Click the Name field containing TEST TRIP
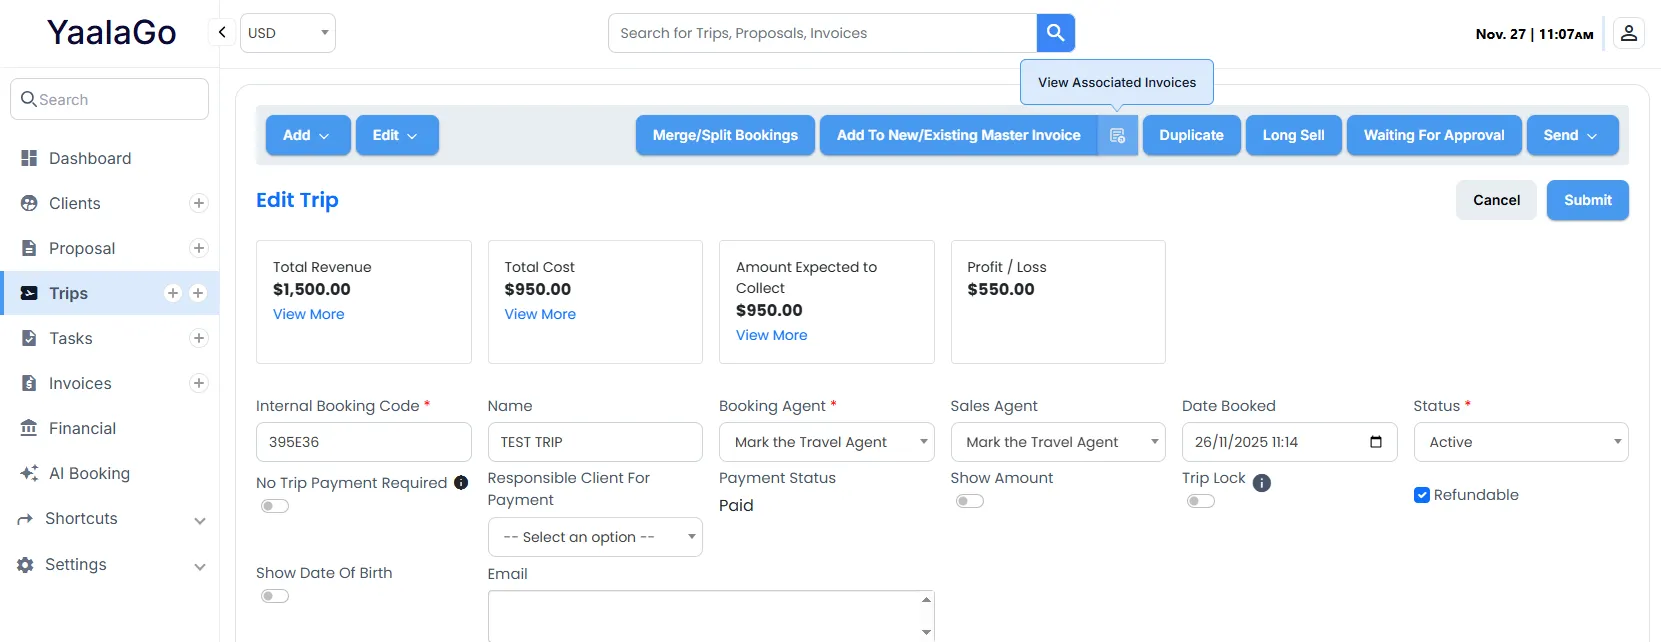 [595, 442]
